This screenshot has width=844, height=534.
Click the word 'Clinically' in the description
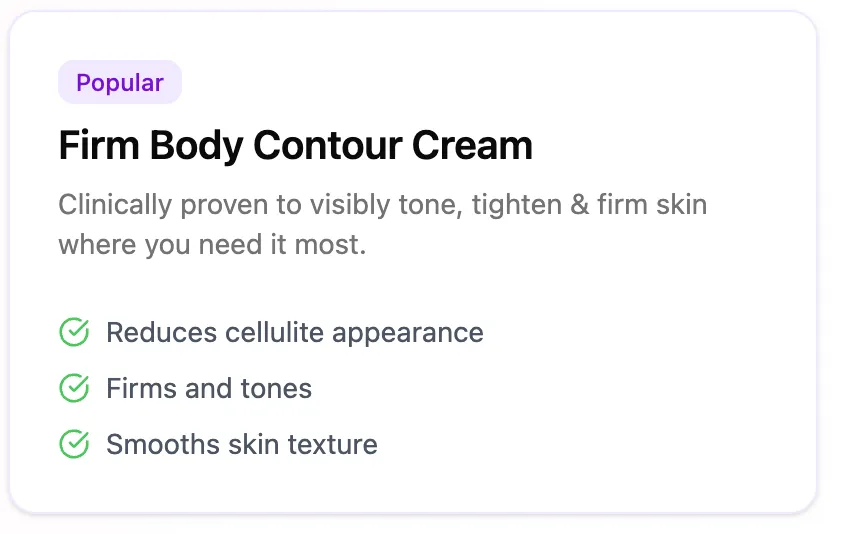115,206
